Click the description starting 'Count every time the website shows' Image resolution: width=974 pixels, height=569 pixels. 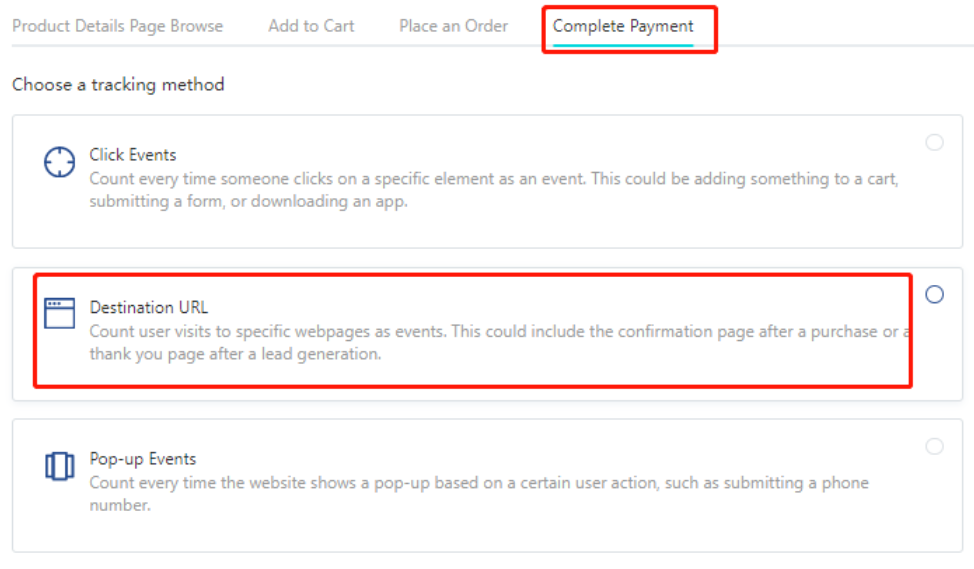click(x=479, y=494)
